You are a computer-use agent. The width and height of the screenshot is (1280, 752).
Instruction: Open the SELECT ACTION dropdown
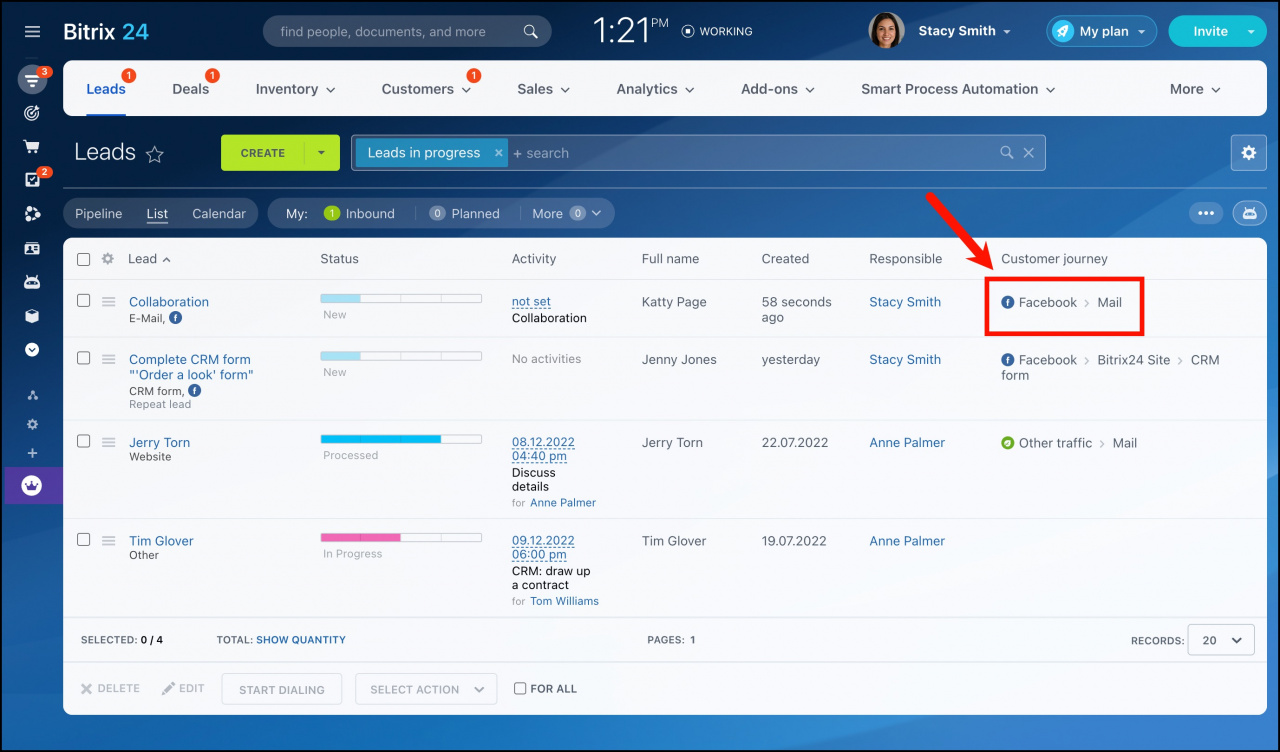point(426,689)
